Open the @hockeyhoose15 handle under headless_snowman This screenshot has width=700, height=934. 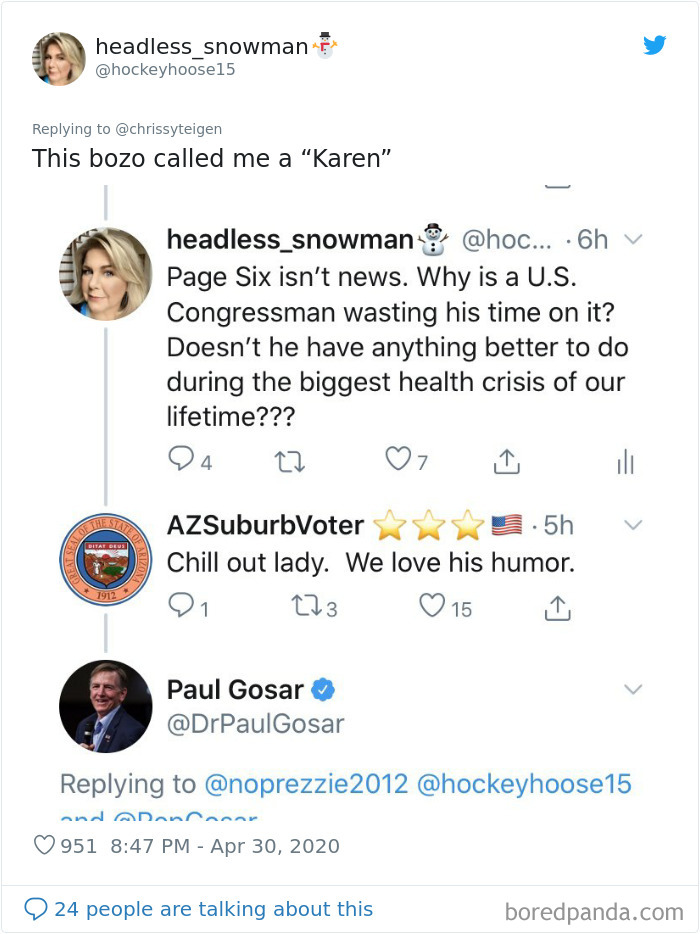pos(165,70)
